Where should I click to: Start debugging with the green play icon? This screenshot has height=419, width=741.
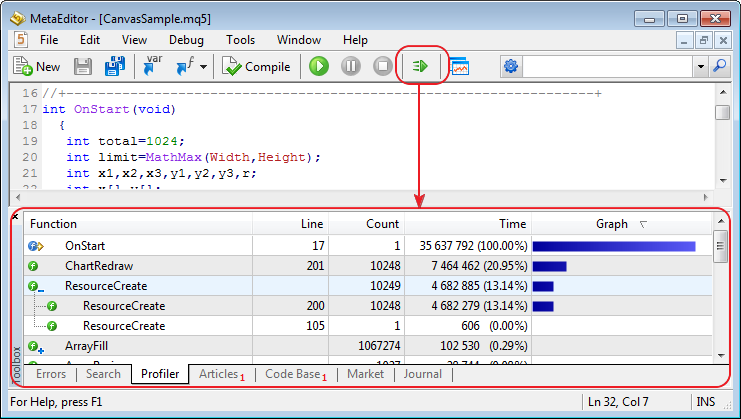tap(318, 67)
